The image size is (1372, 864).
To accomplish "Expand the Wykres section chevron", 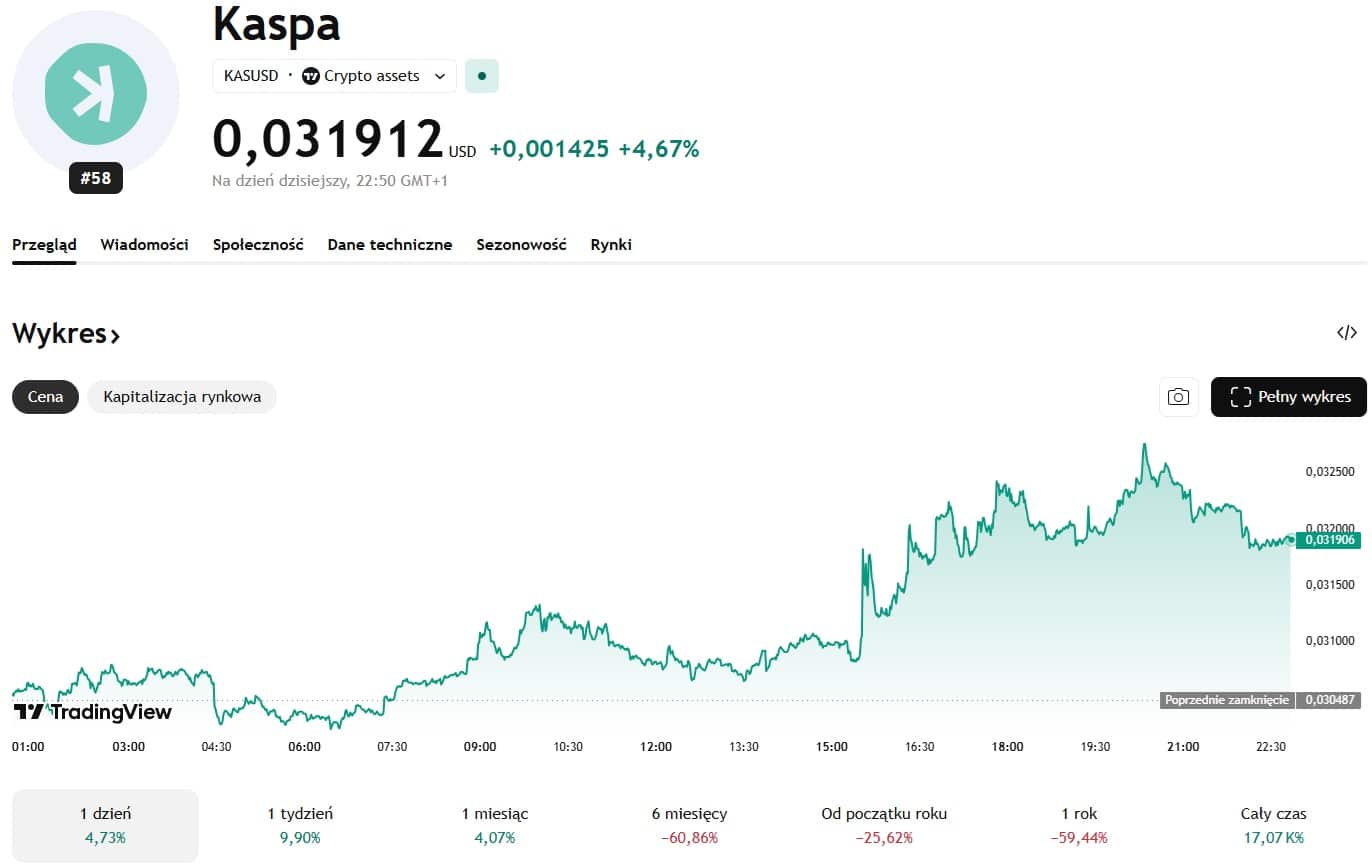I will (x=115, y=335).
